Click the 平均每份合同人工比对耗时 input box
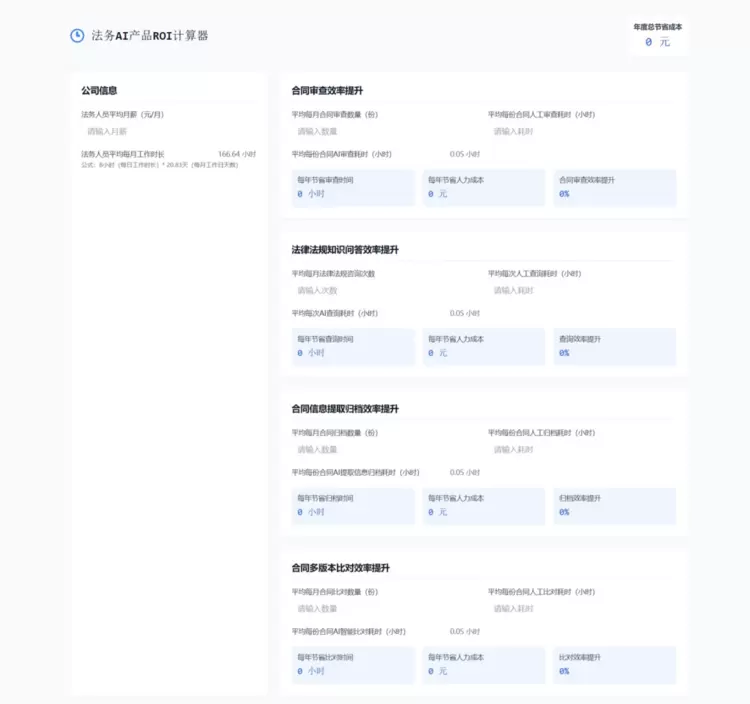The width and height of the screenshot is (750, 704). 580,608
